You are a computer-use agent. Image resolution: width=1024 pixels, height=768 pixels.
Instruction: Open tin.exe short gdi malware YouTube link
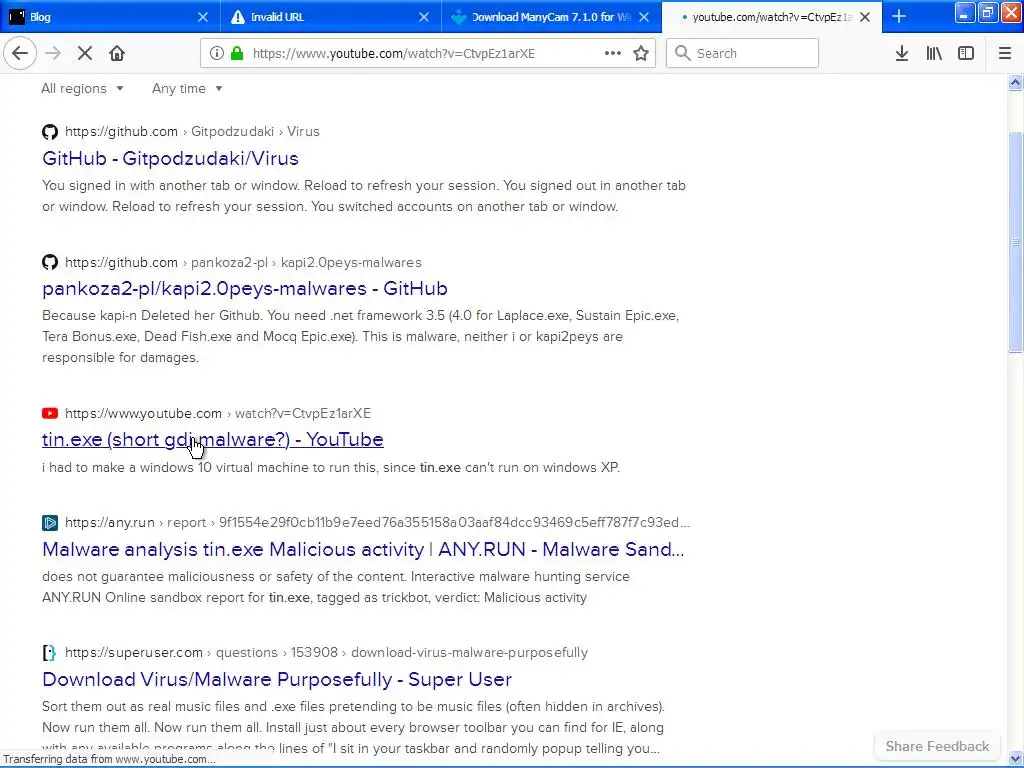point(213,440)
